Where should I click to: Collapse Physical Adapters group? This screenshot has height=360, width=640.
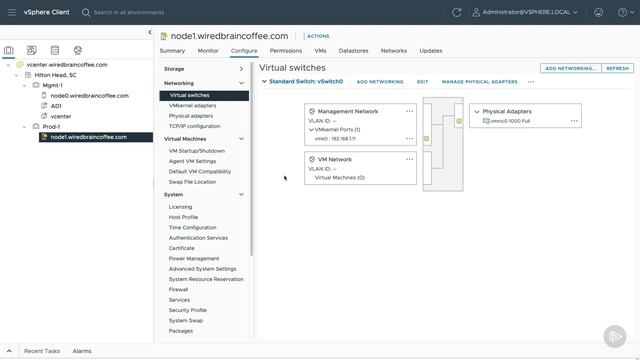click(x=477, y=111)
